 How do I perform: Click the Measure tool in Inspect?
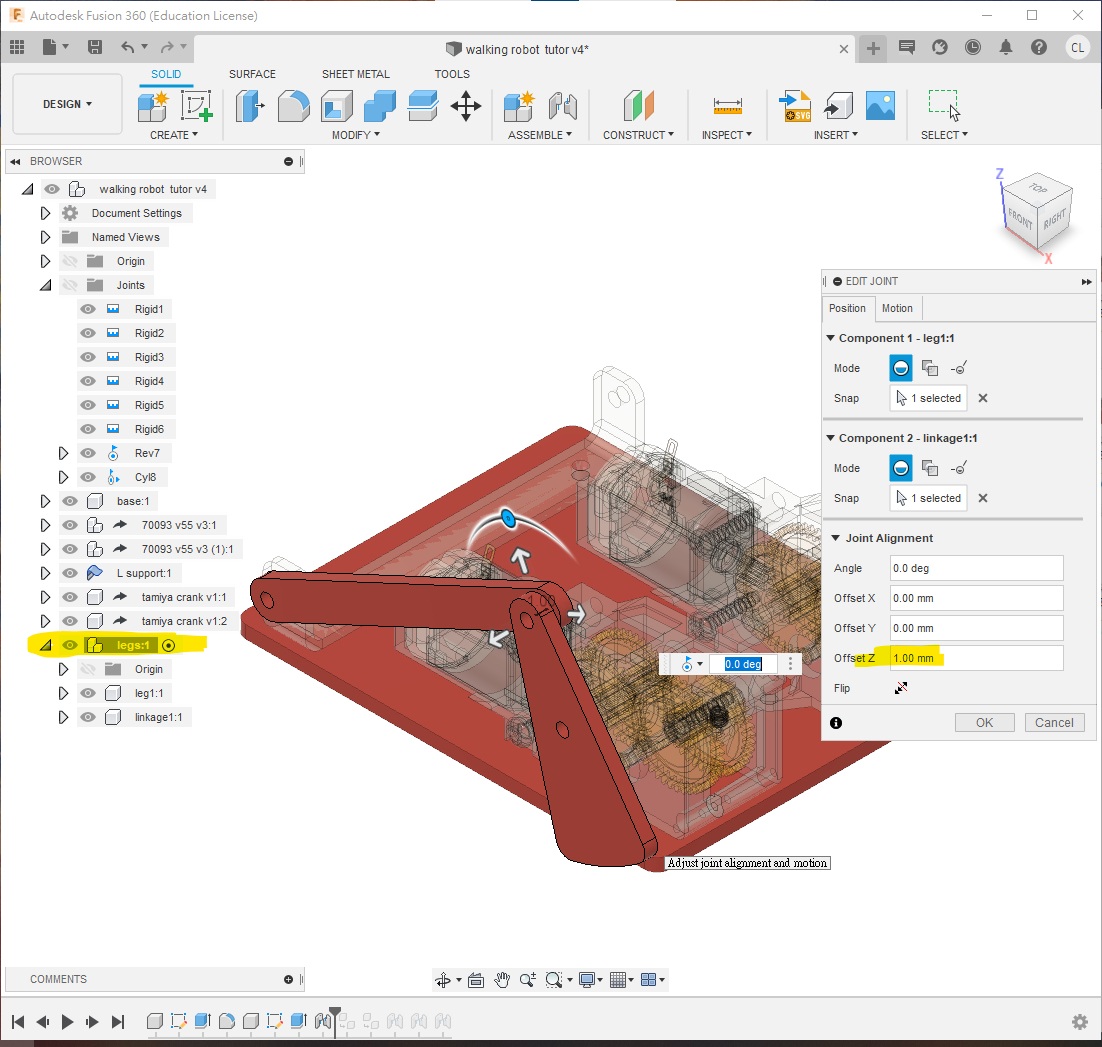(x=727, y=105)
